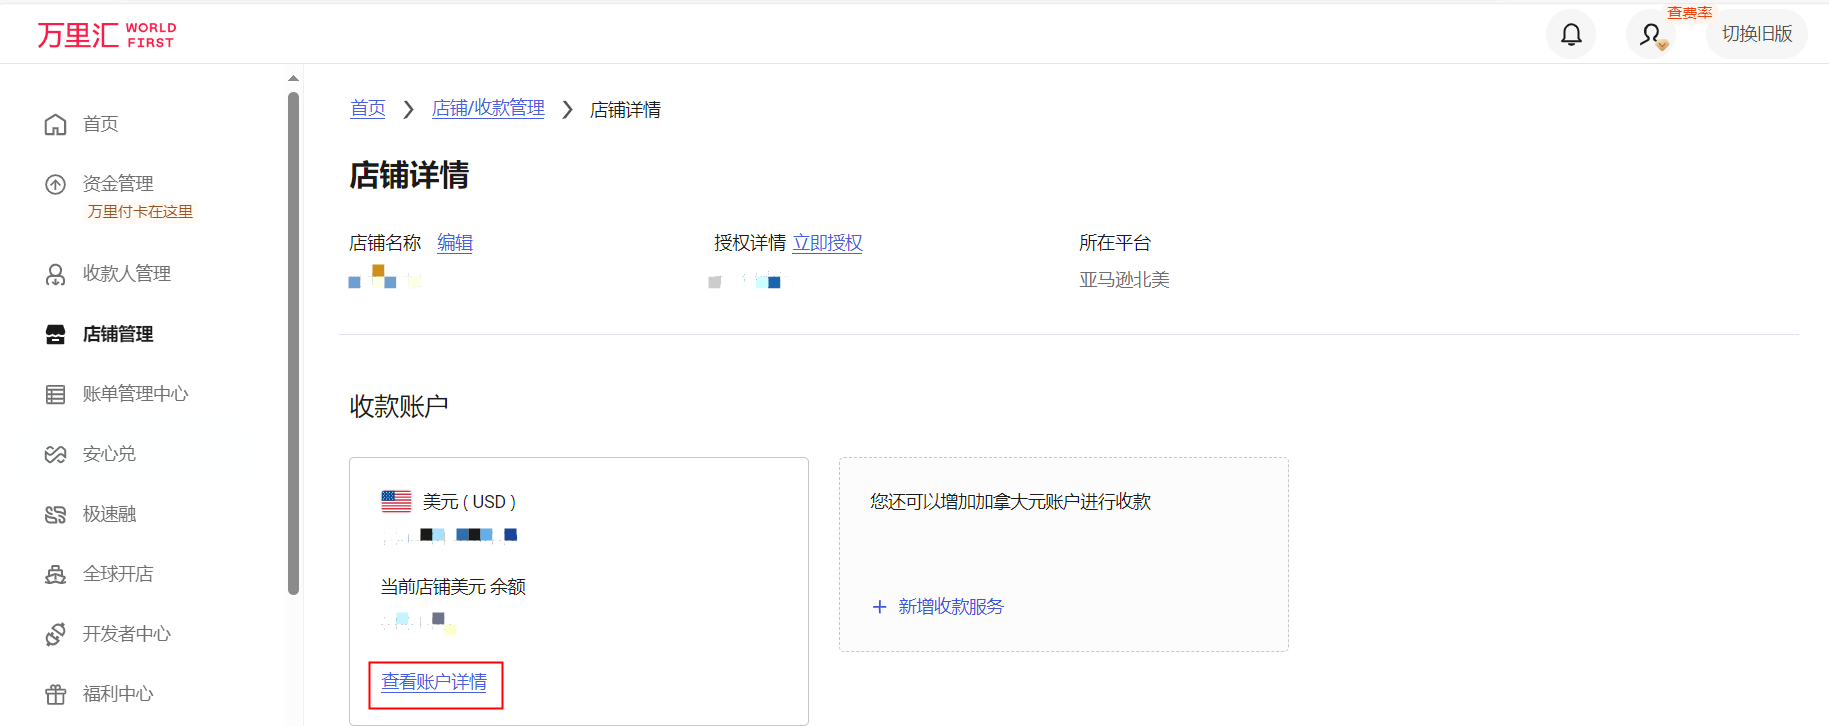Screen dimensions: 1829x726
Task: Go to 店铺/收款管理 breadcrumb
Action: (488, 108)
